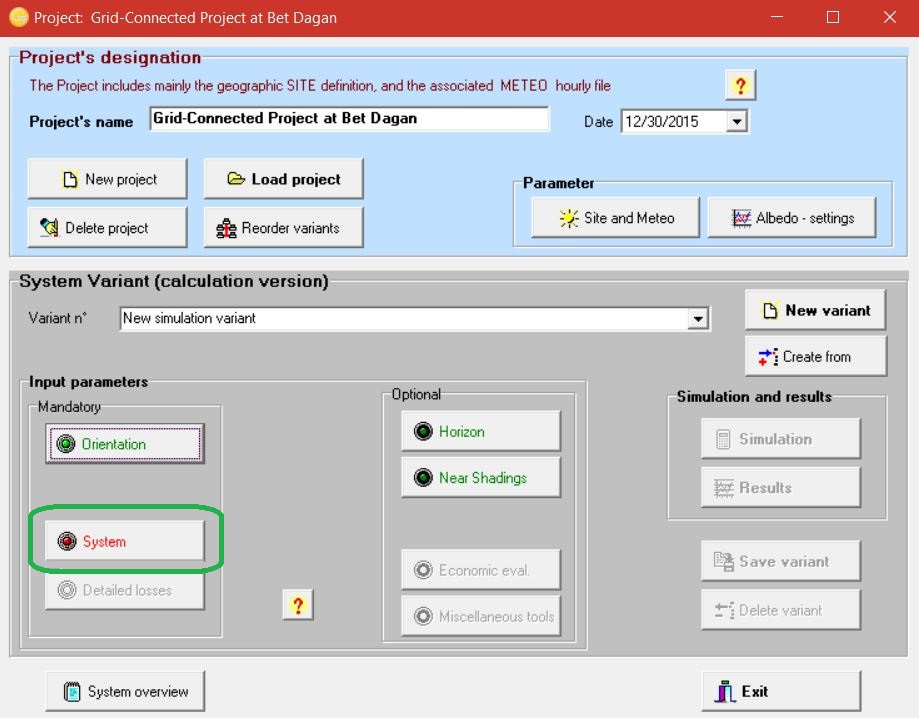Create a New variant
This screenshot has height=718, width=919.
click(x=815, y=310)
